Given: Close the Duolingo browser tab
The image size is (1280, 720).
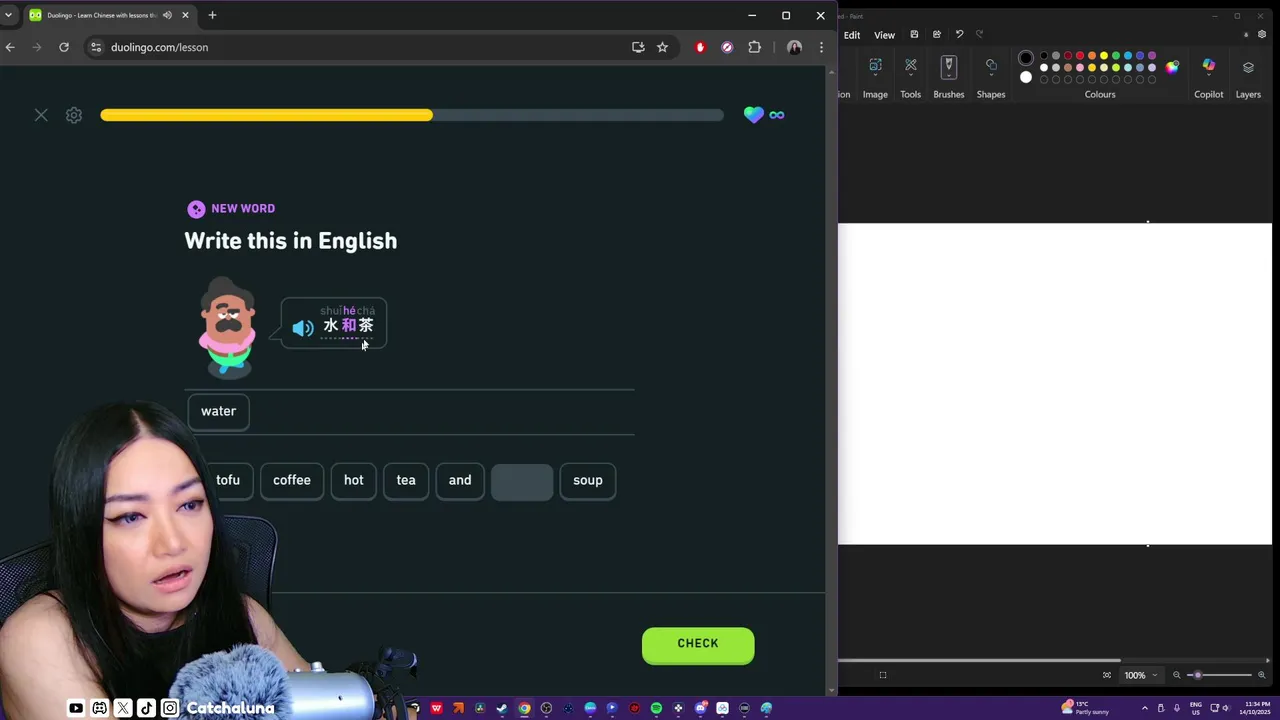Looking at the screenshot, I should click(x=185, y=15).
